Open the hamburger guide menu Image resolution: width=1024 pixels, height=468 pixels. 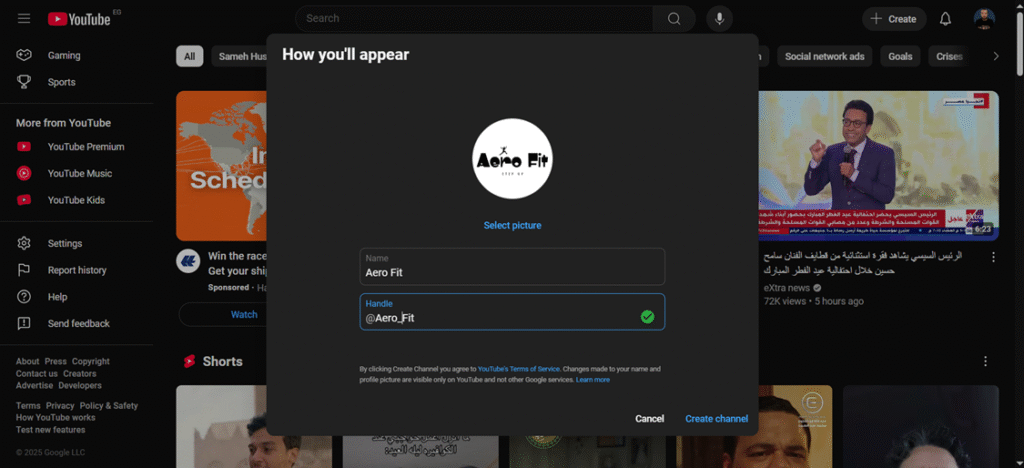pyautogui.click(x=24, y=18)
